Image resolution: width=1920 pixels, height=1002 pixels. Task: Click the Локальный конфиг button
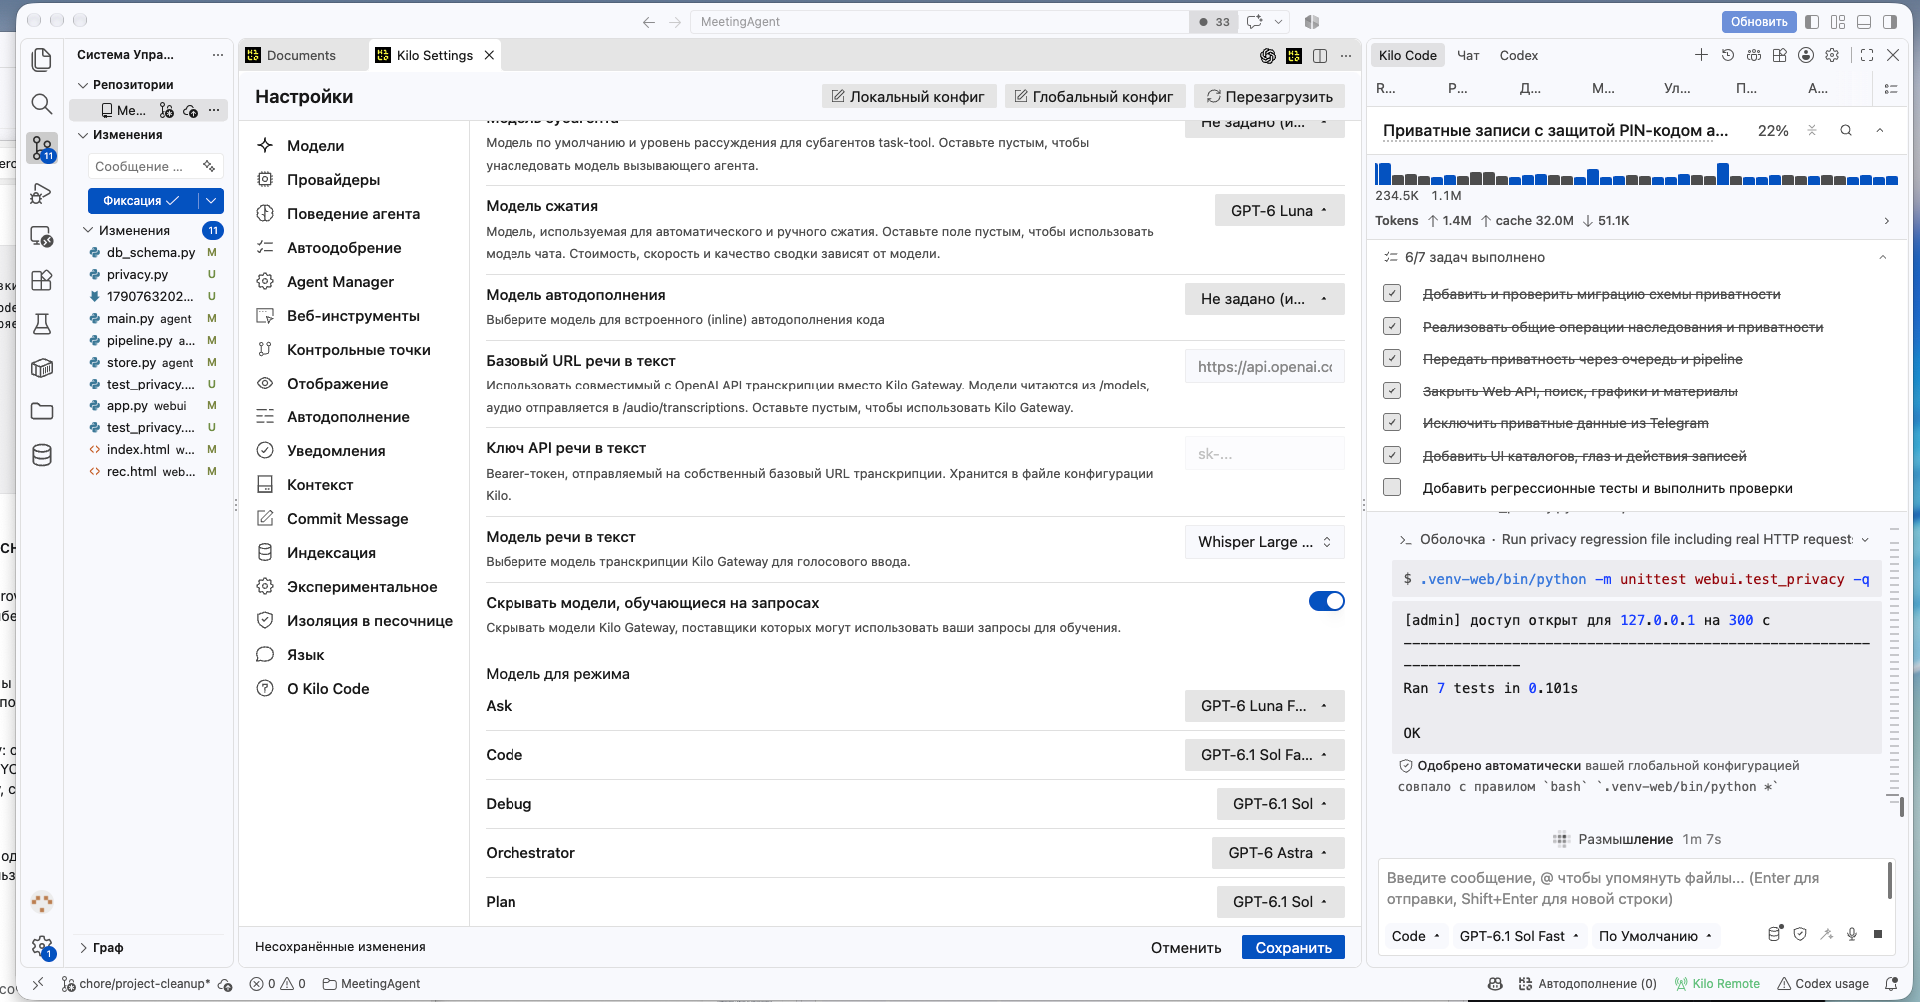click(x=908, y=97)
